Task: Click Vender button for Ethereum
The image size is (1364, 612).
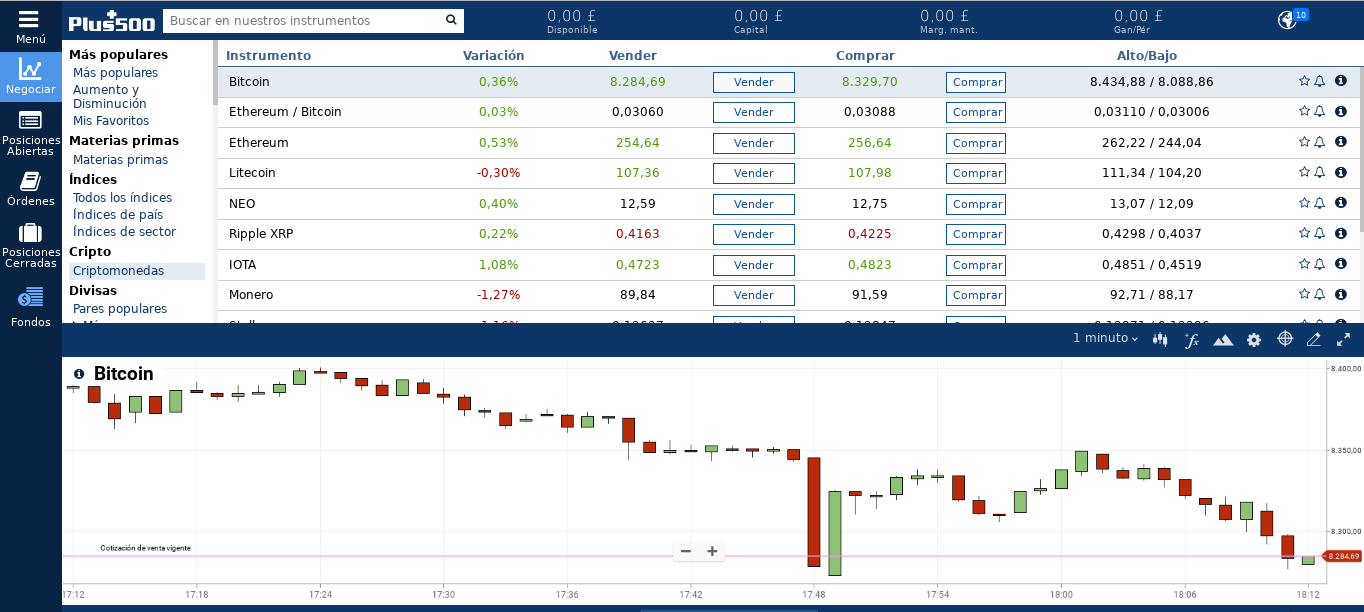Action: click(x=754, y=143)
